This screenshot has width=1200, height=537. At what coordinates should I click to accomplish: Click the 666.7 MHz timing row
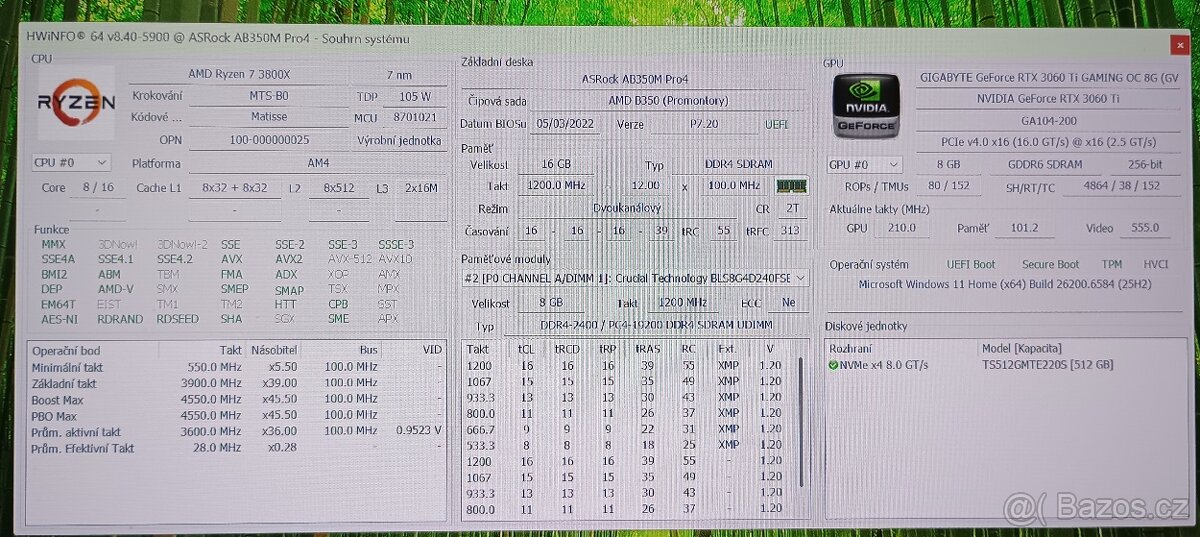point(628,427)
